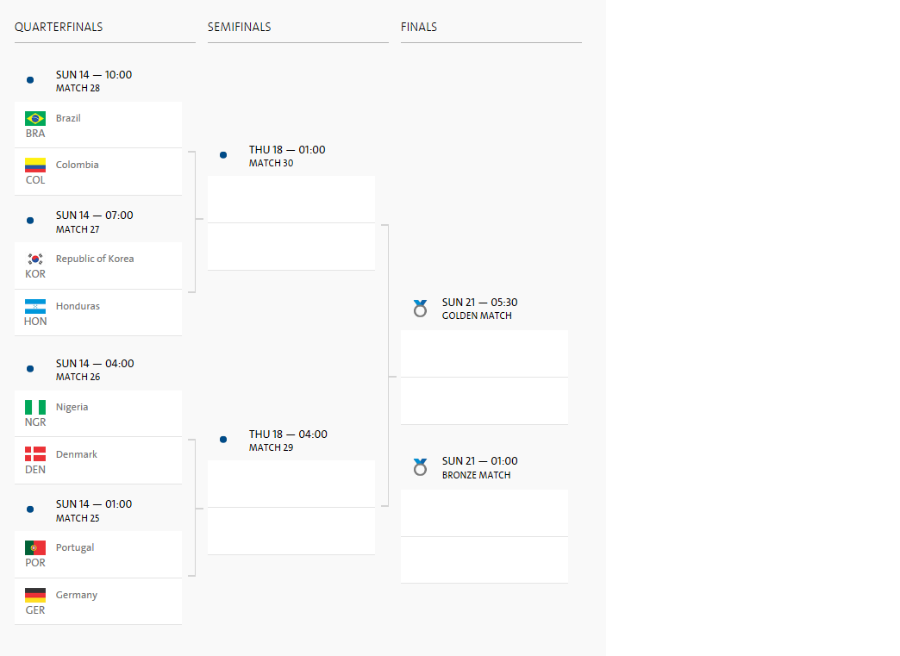The height and width of the screenshot is (656, 900).
Task: Click the Bronze Match medal icon
Action: pyautogui.click(x=420, y=467)
